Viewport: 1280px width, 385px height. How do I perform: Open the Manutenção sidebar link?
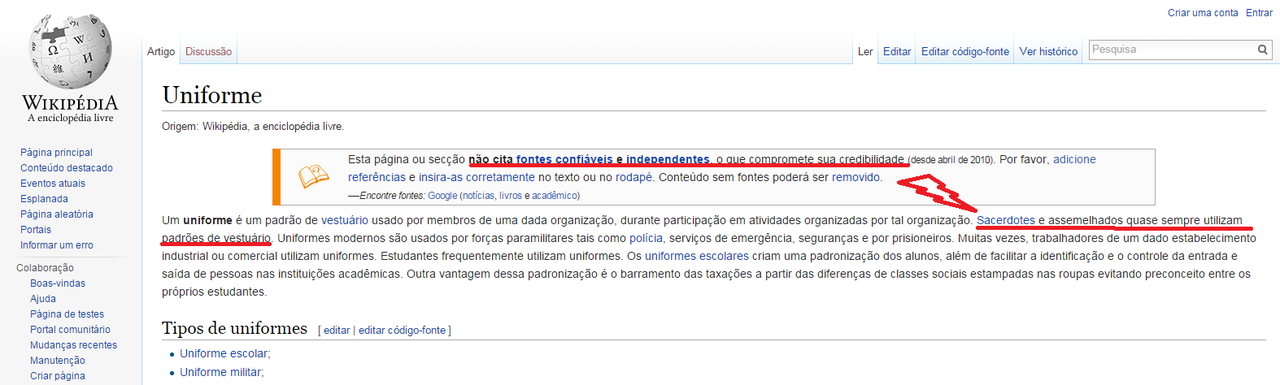click(x=58, y=360)
